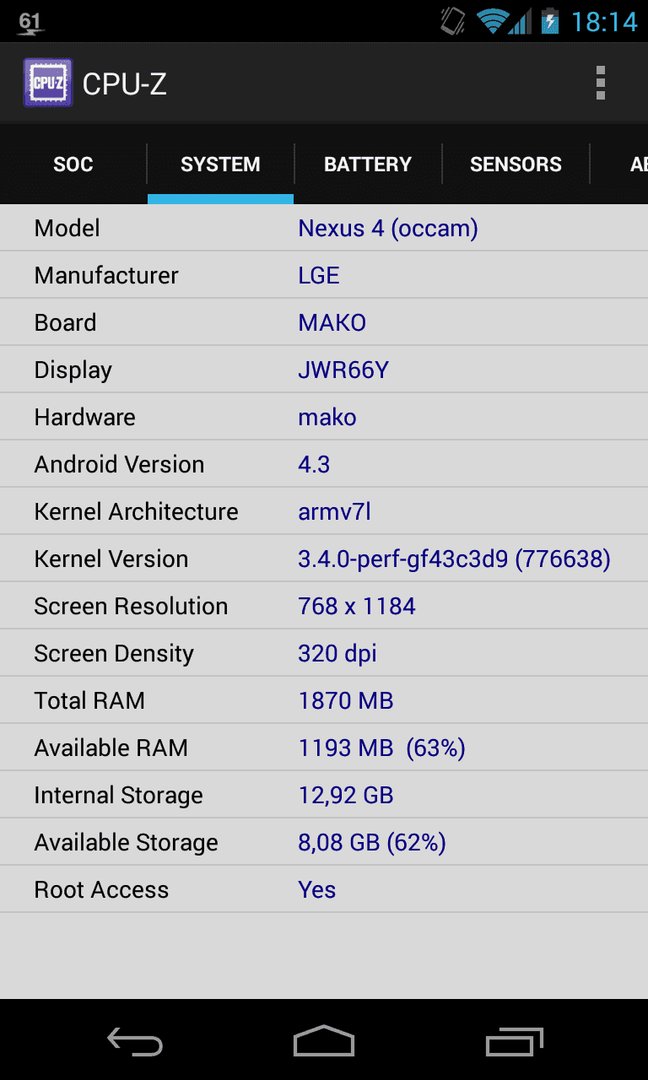
Task: Tap the Root Access row
Action: pyautogui.click(x=324, y=890)
